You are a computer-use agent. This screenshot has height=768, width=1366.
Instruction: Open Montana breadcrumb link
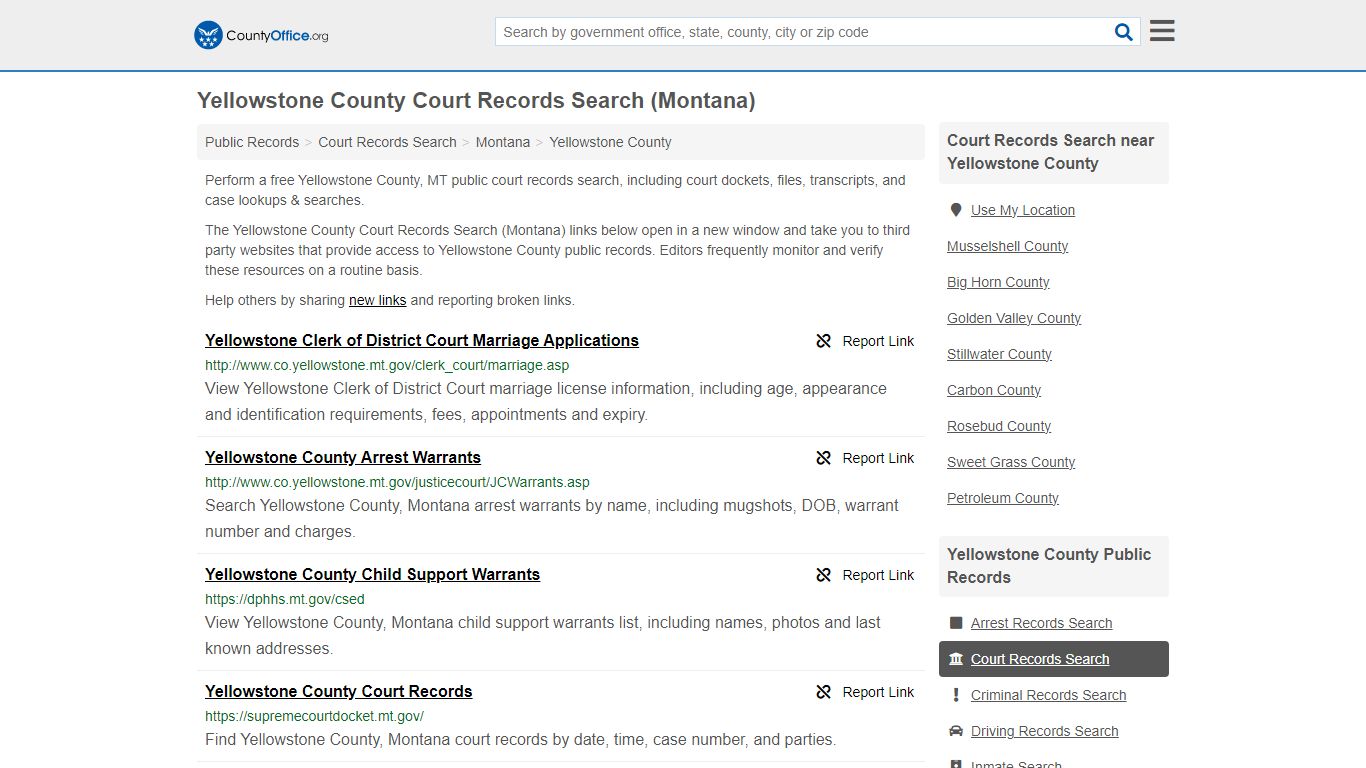coord(503,142)
